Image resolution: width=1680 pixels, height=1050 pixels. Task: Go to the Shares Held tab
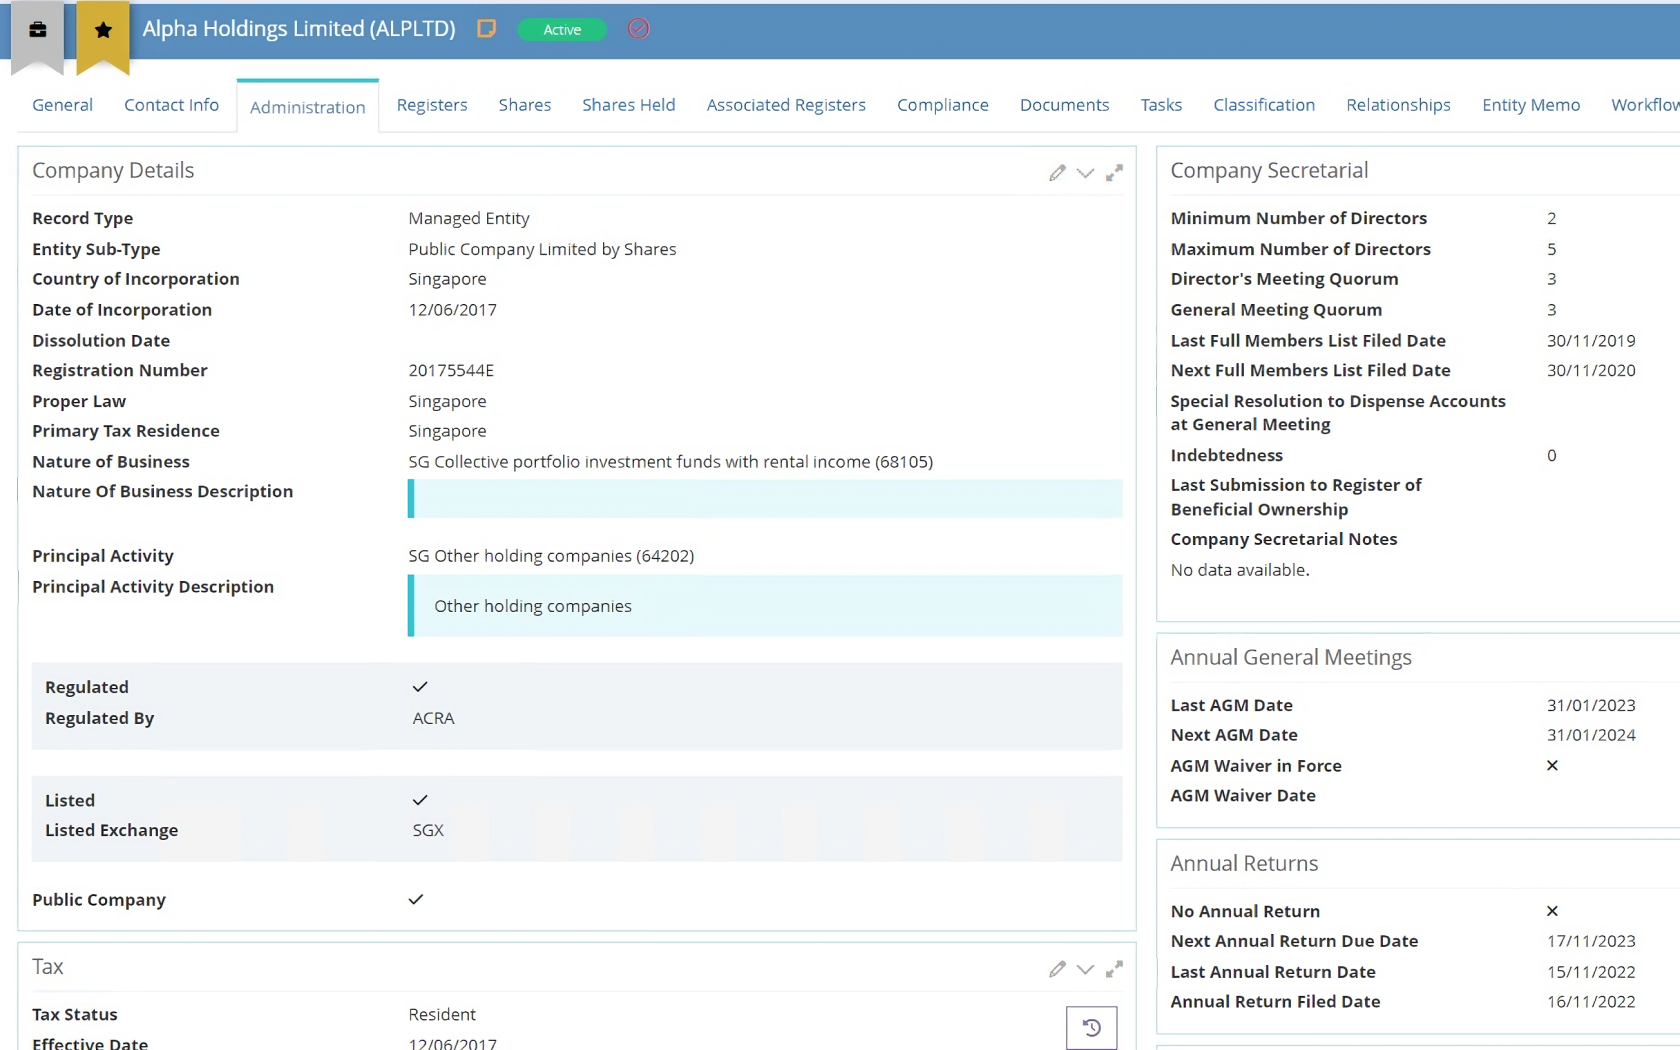[628, 105]
